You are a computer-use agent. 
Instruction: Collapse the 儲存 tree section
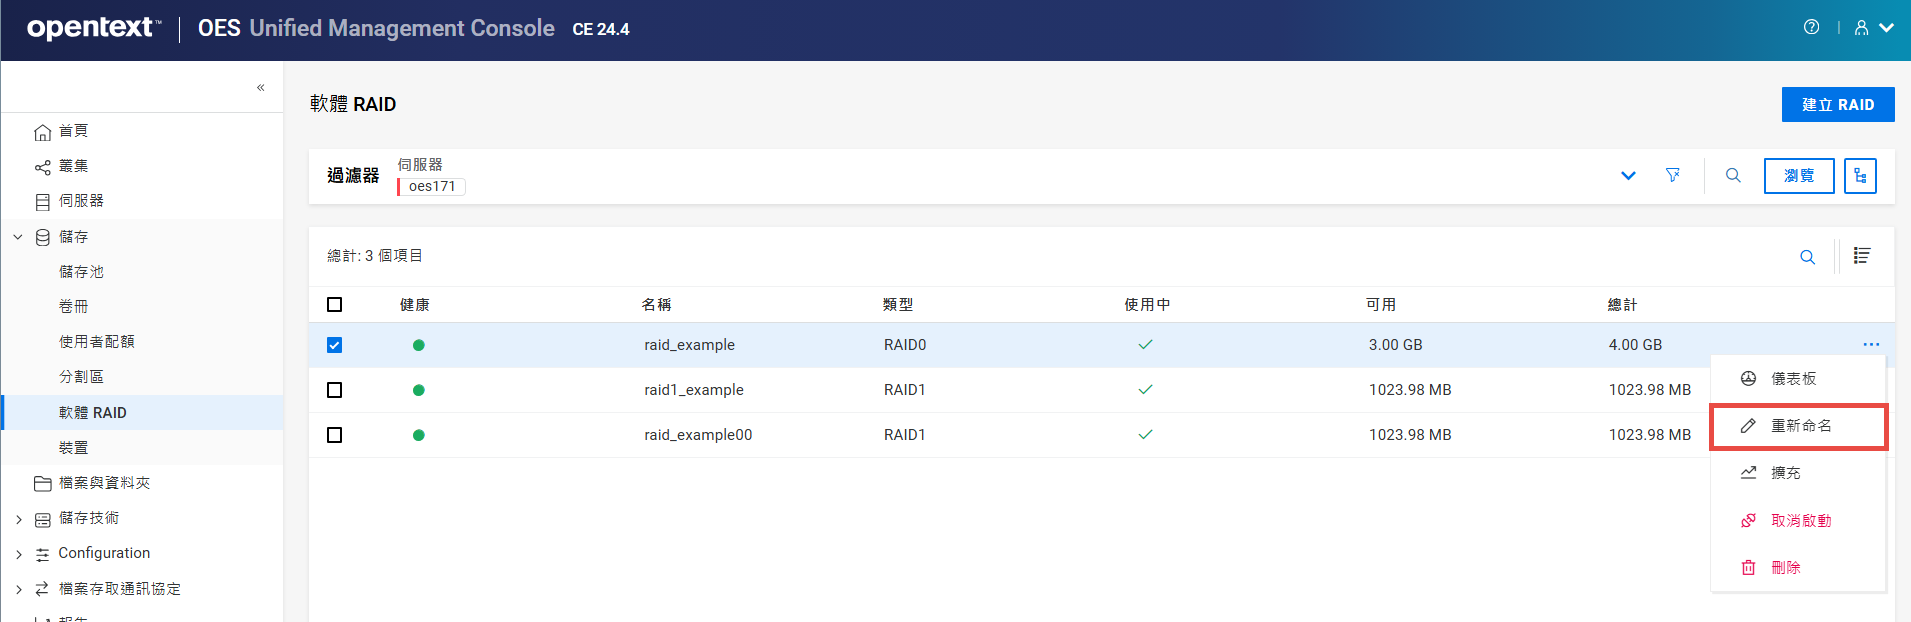click(18, 237)
